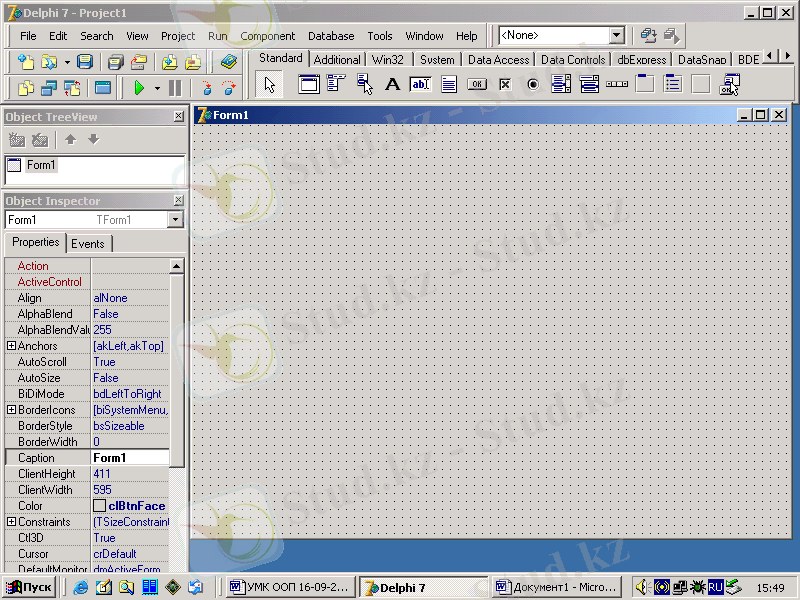
Task: Select the Label component in palette
Action: coord(393,85)
